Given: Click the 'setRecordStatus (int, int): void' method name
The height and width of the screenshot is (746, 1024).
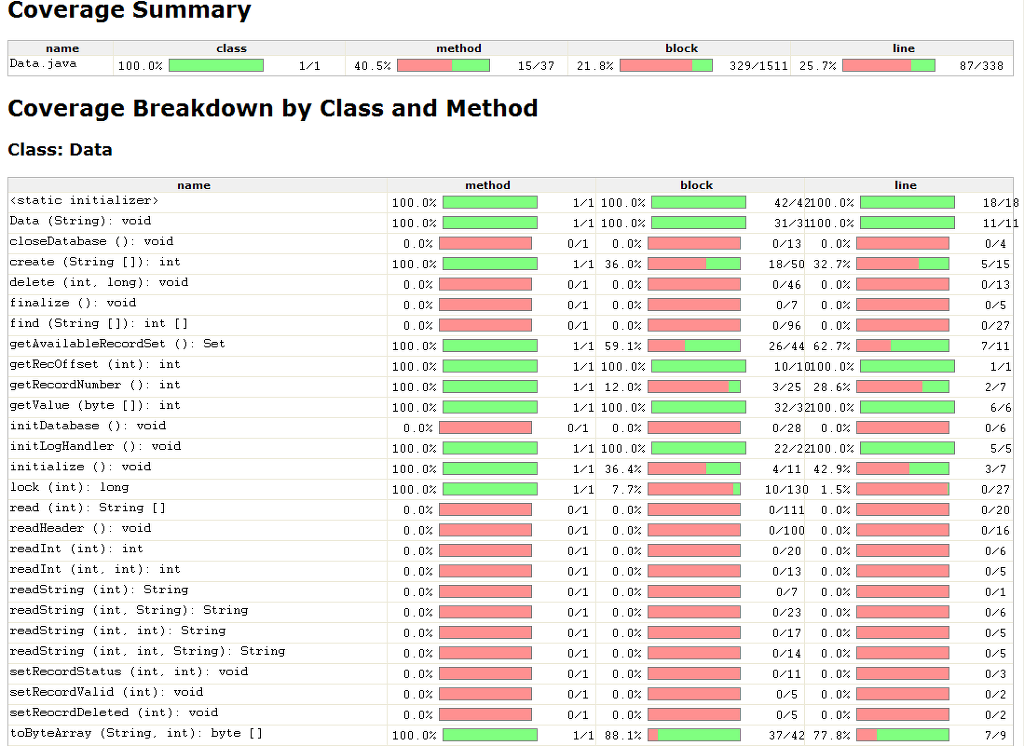Looking at the screenshot, I should coord(128,671).
